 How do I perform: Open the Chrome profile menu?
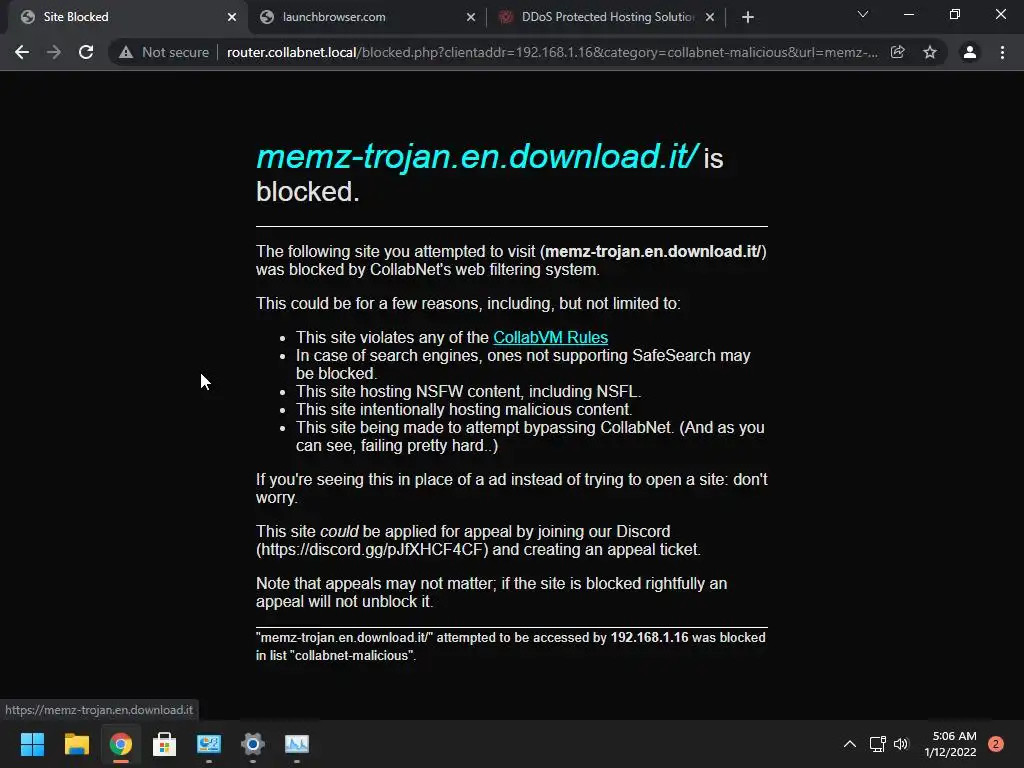(x=970, y=52)
